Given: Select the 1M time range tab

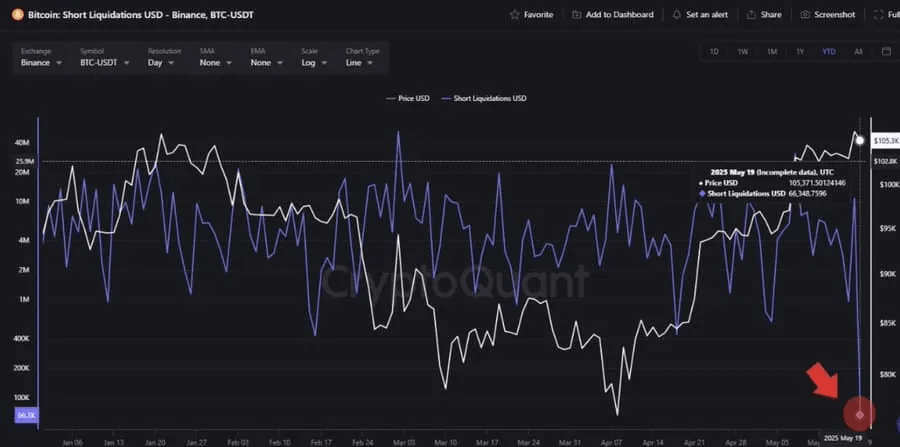Looking at the screenshot, I should [772, 51].
